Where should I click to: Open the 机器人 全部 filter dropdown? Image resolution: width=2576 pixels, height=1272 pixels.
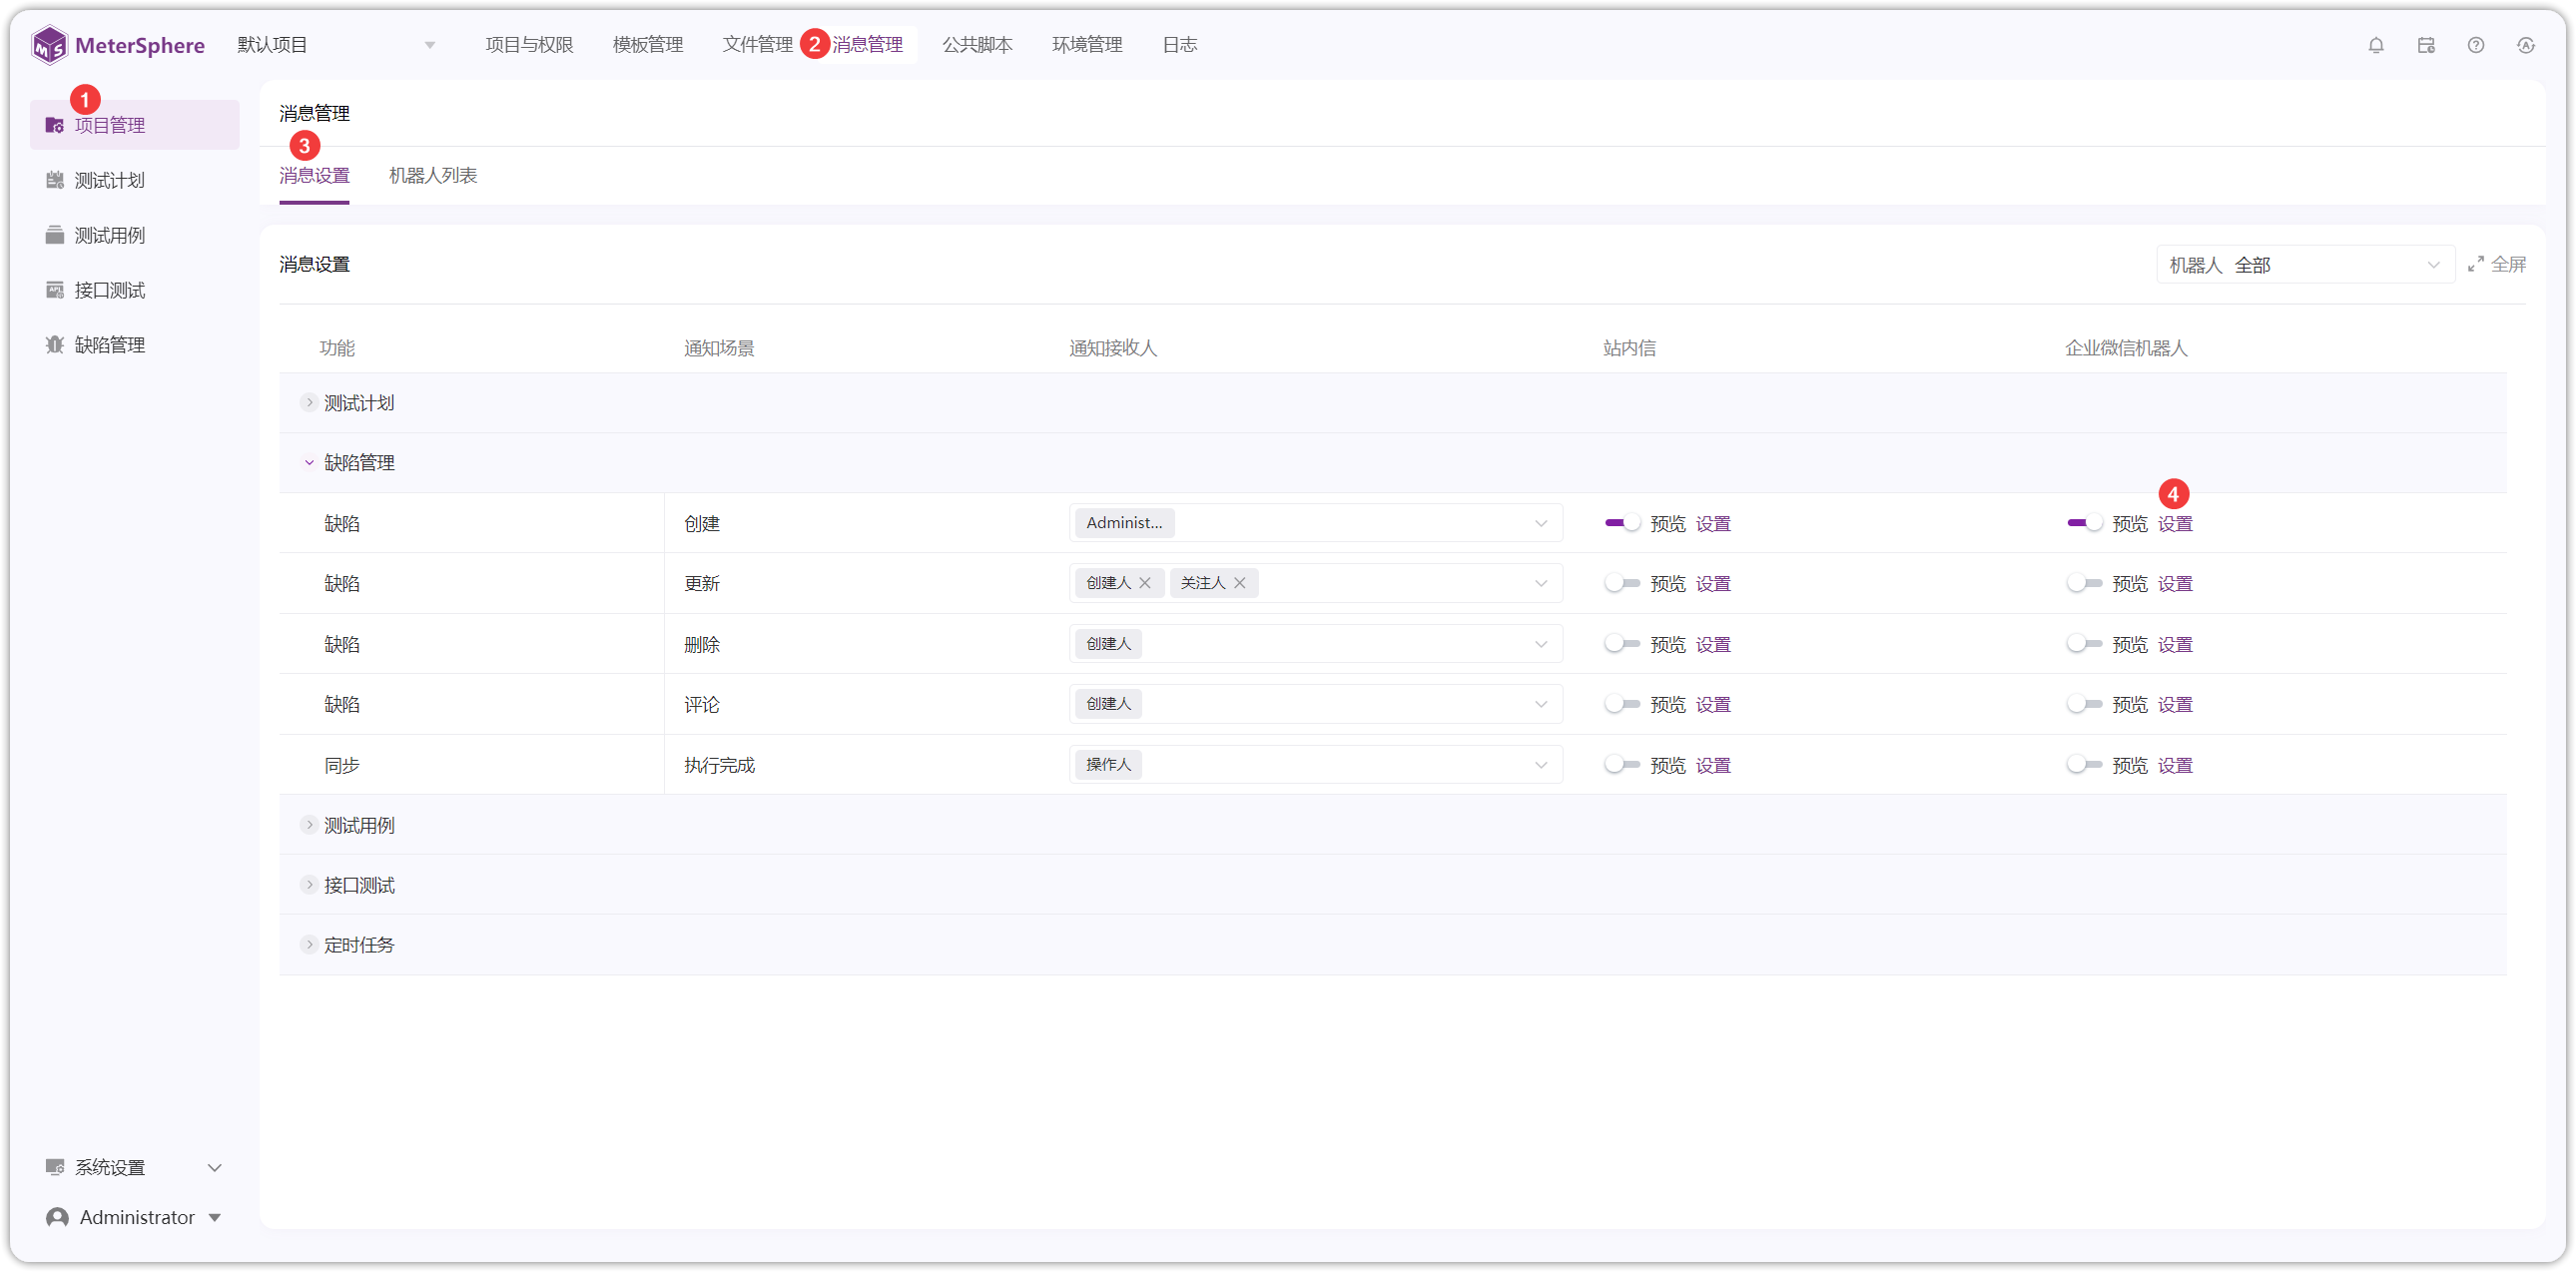pyautogui.click(x=2305, y=264)
